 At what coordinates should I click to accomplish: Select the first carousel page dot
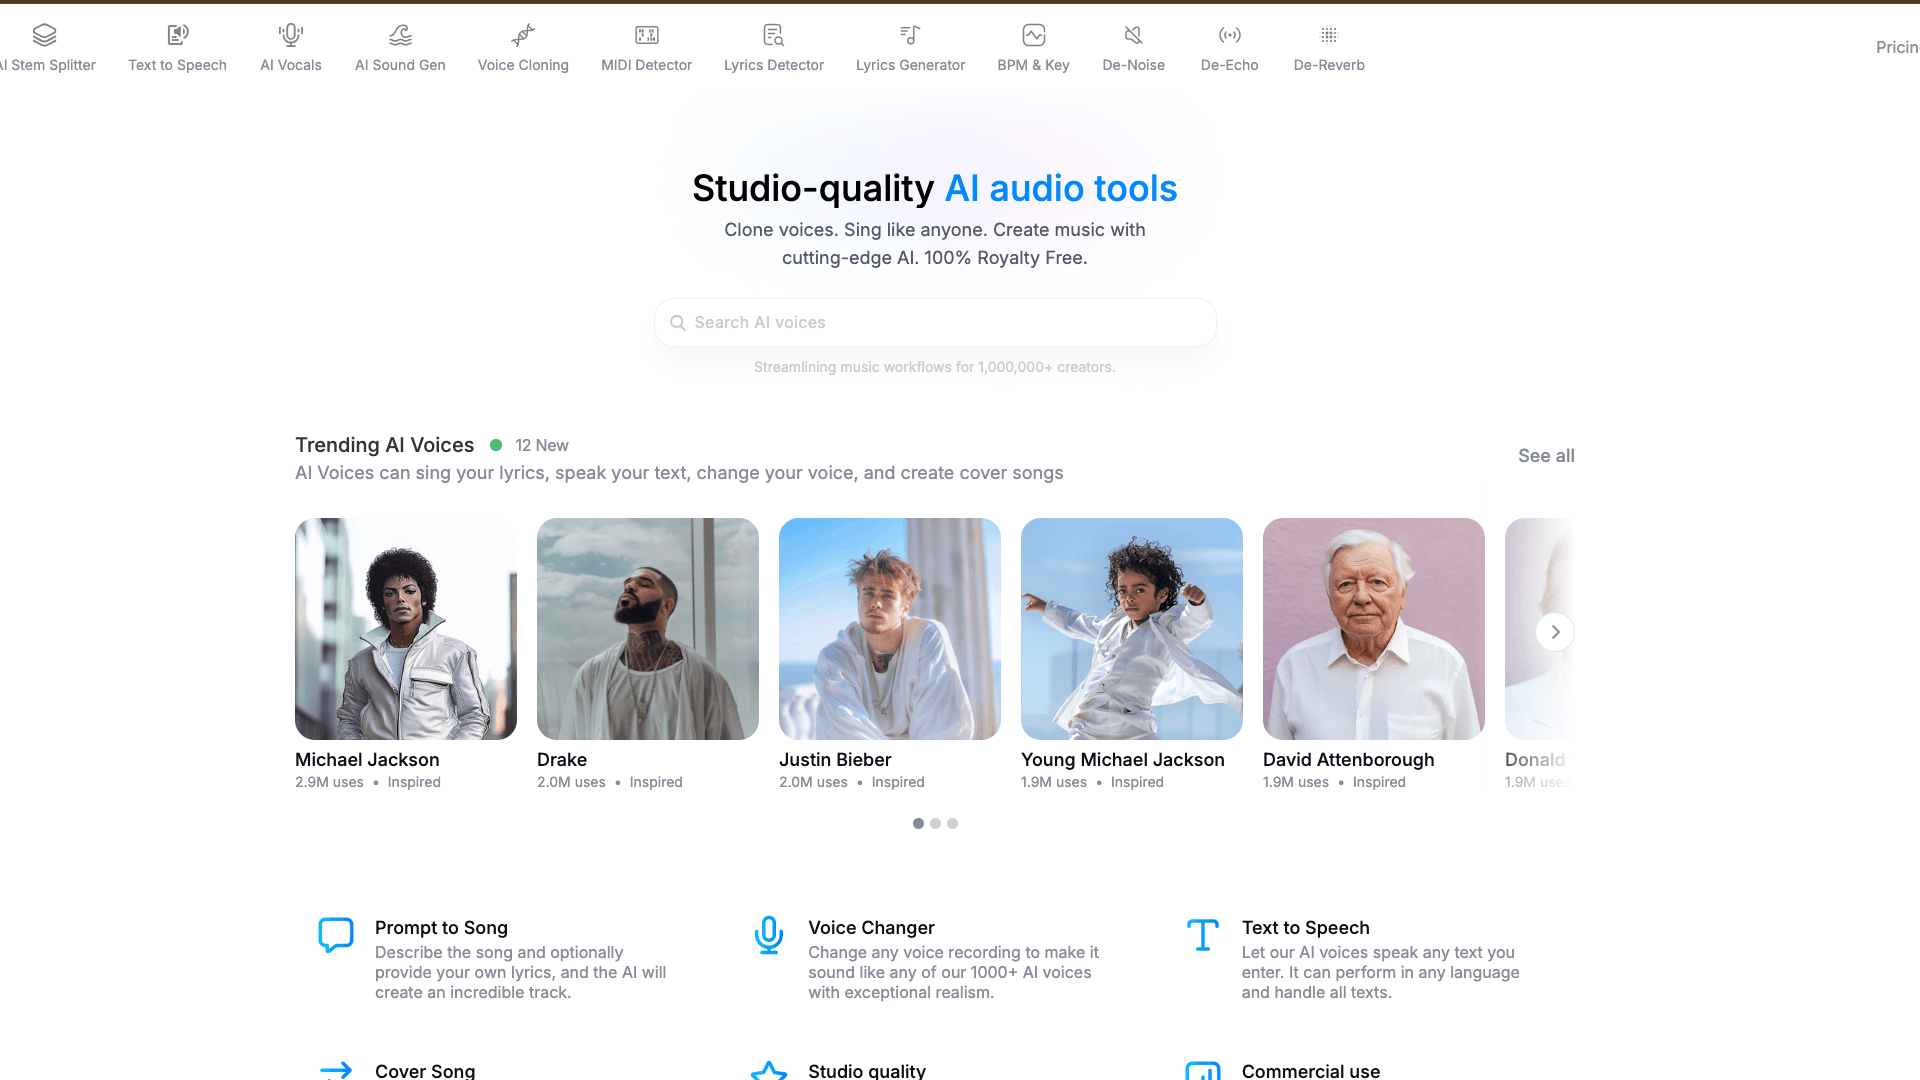coord(918,824)
